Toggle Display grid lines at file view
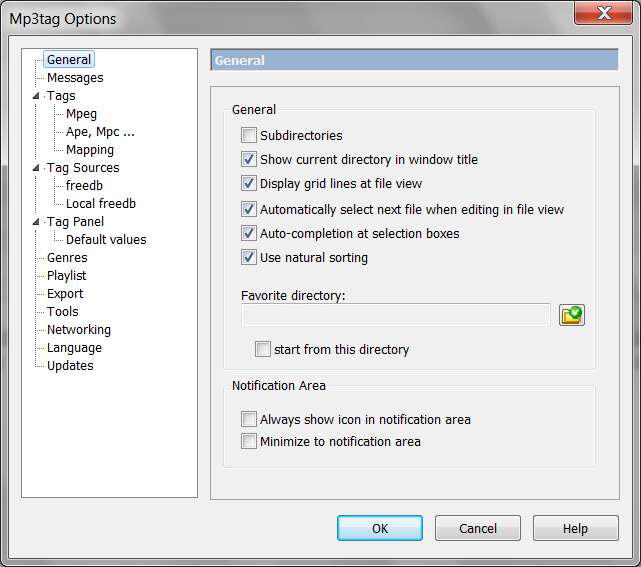641x567 pixels. pyautogui.click(x=249, y=183)
